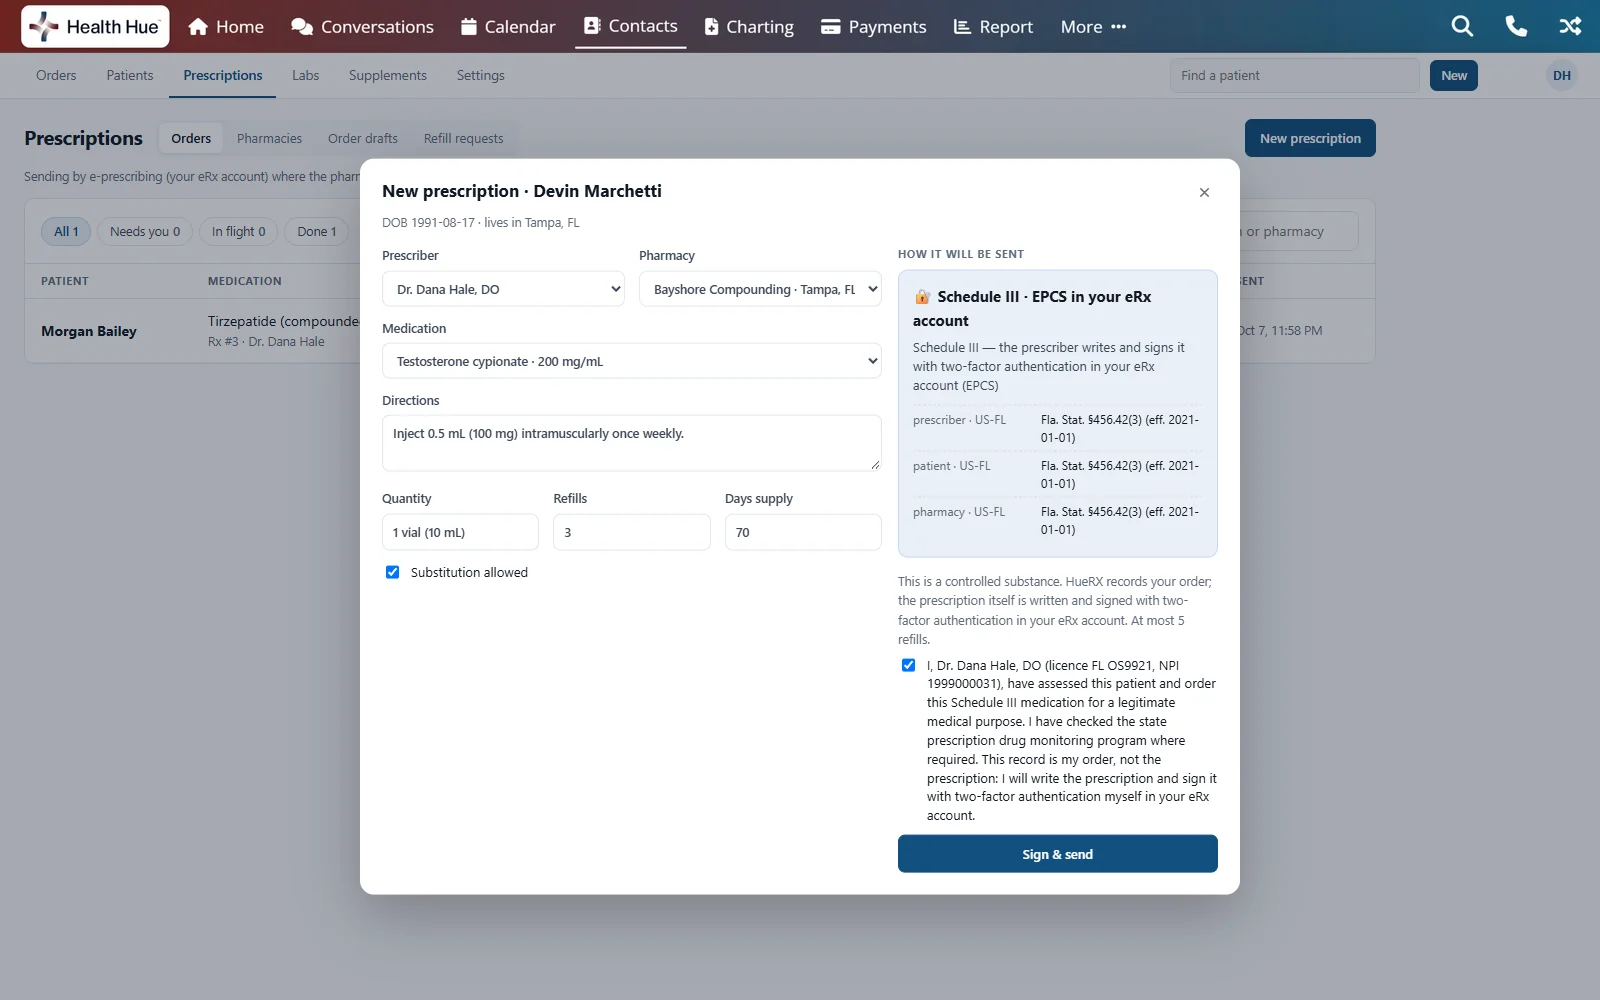Uncheck Substitution allowed checkbox
This screenshot has height=1000, width=1600.
point(392,572)
